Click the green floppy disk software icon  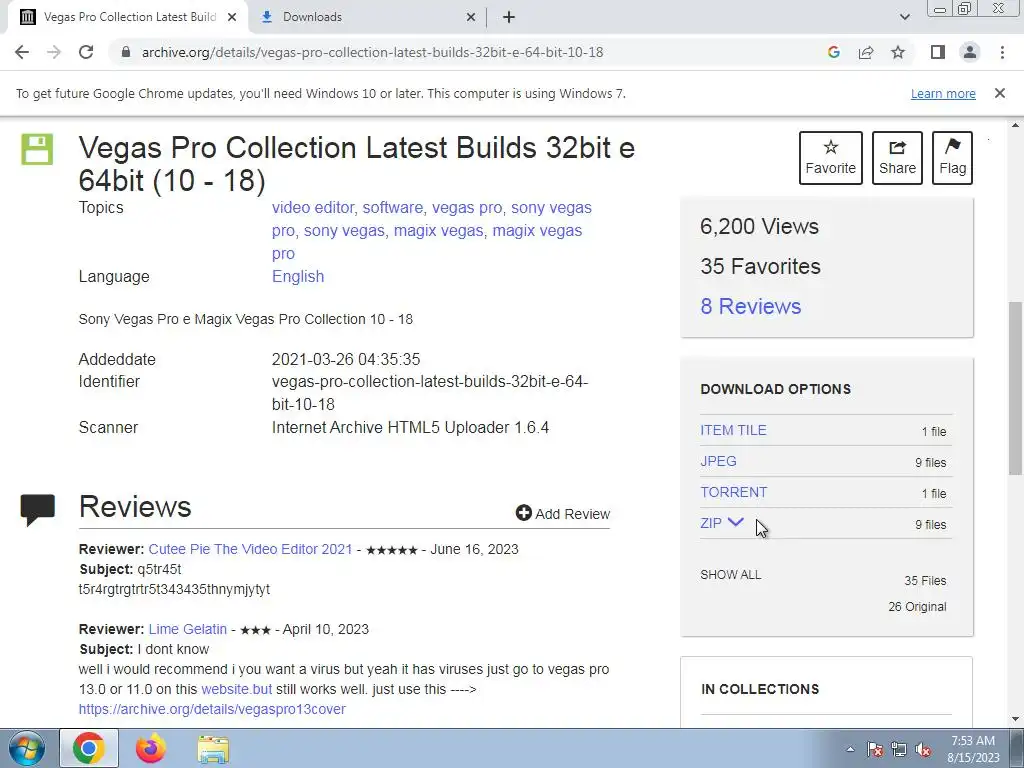tap(37, 149)
